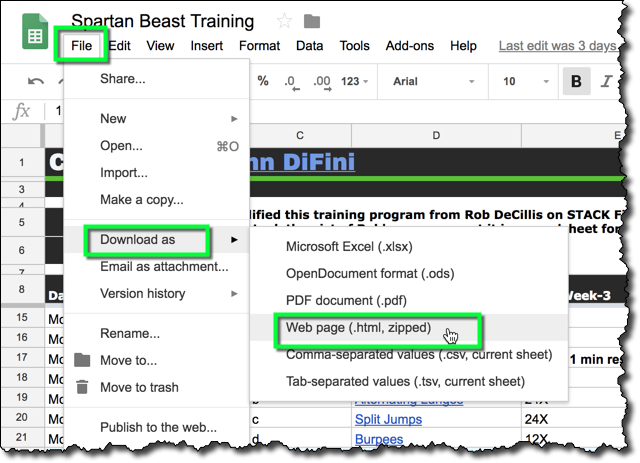Download as Comma-separated values (.csv)
The image size is (640, 463).
click(409, 354)
